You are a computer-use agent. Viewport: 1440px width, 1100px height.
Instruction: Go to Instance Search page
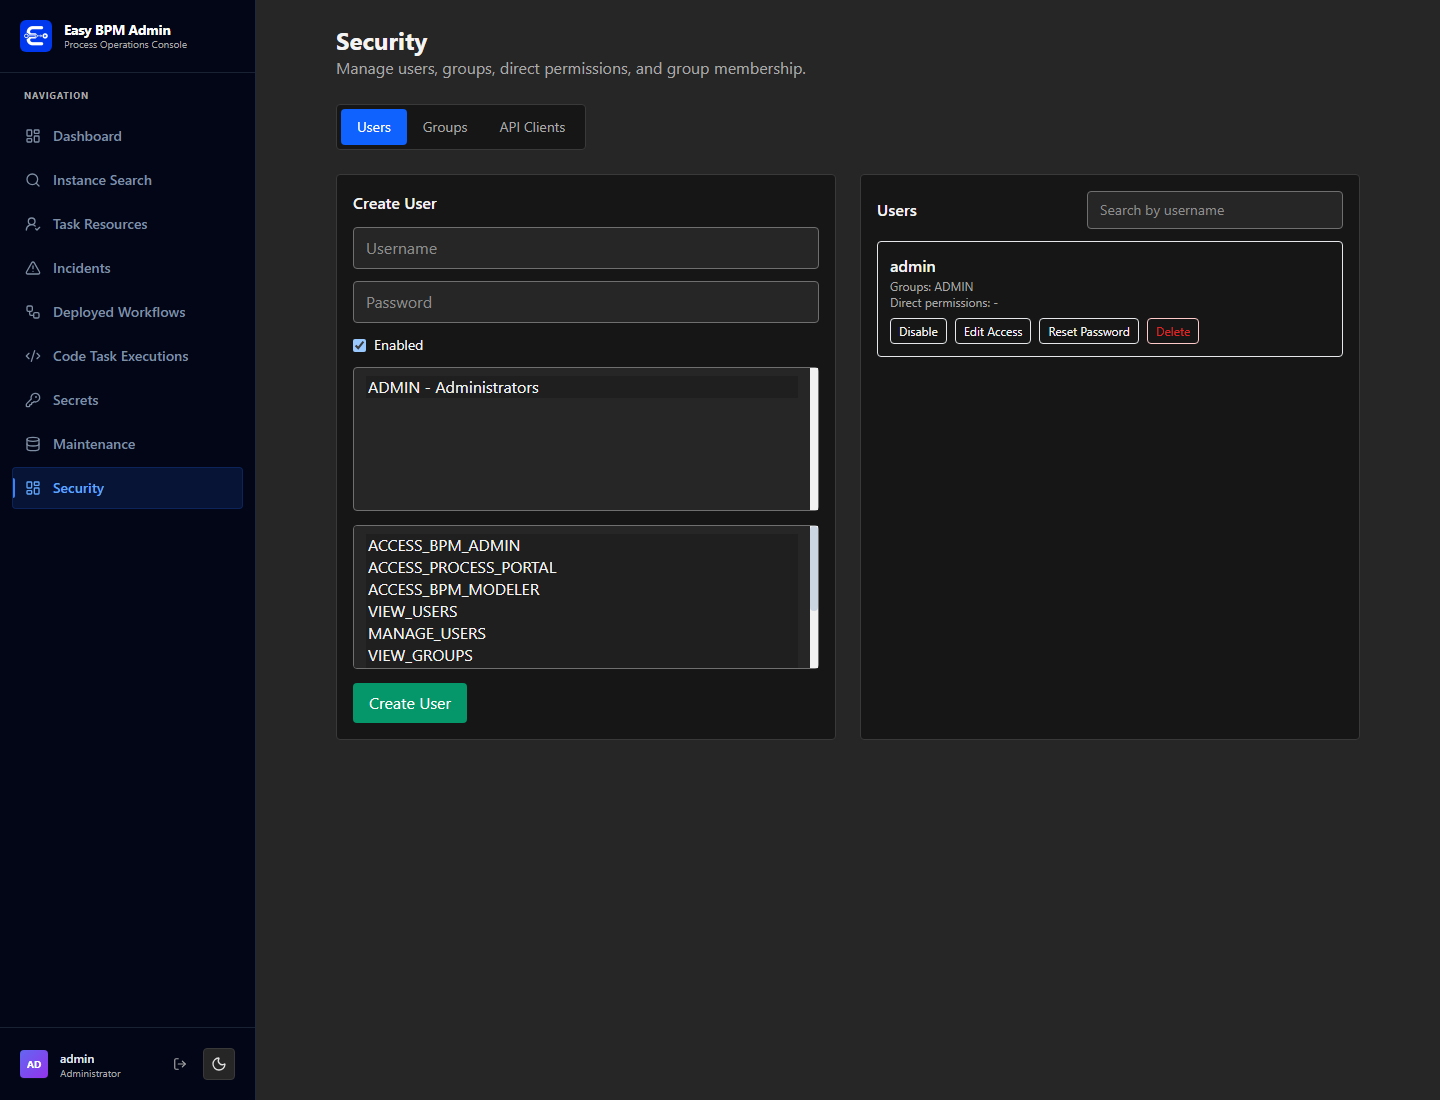pos(127,180)
